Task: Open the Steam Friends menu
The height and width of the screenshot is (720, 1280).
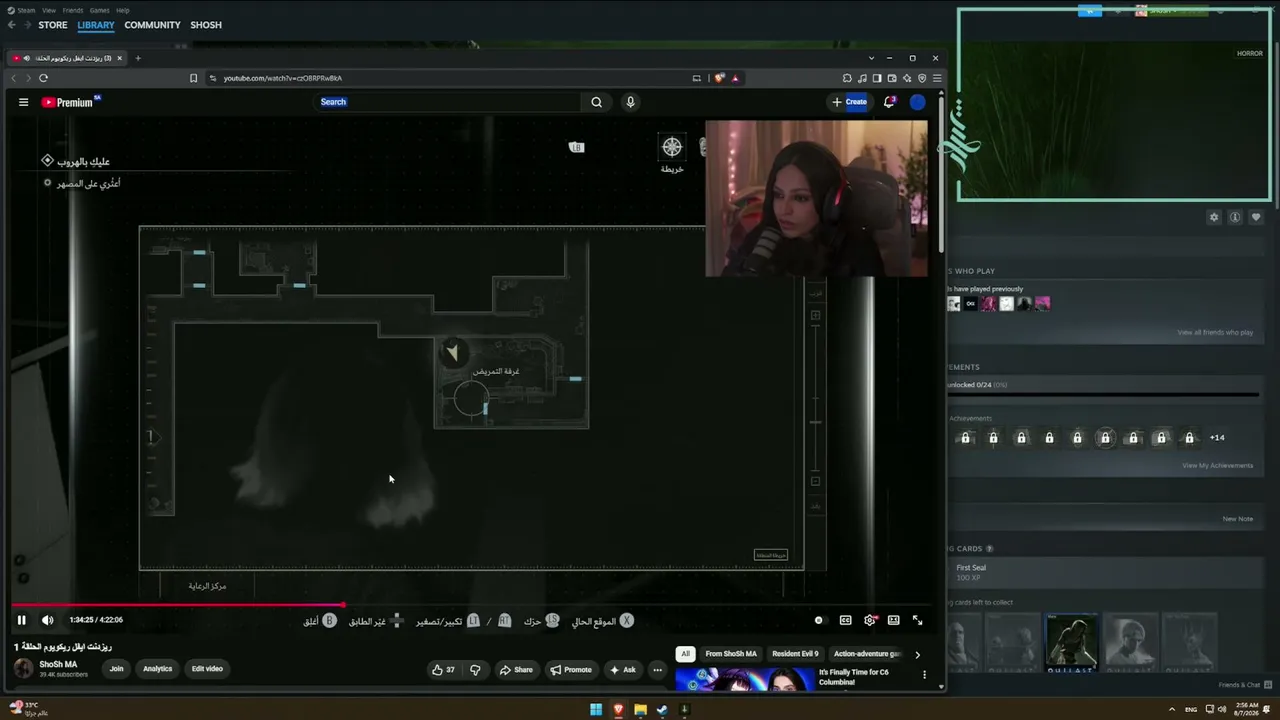Action: coord(73,10)
